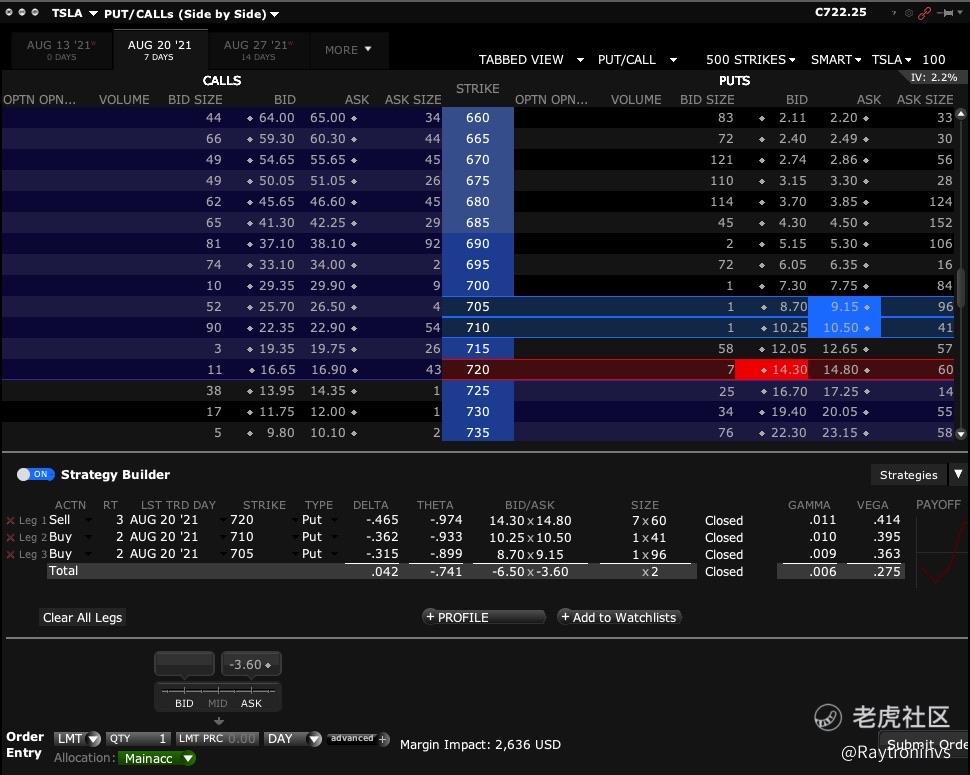Toggle the Strategy Builder ON switch
This screenshot has height=775, width=970.
pos(35,474)
